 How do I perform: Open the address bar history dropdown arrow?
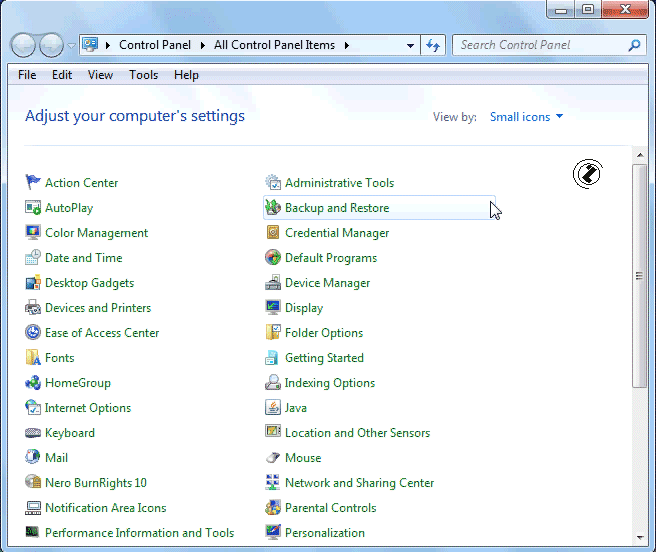410,45
